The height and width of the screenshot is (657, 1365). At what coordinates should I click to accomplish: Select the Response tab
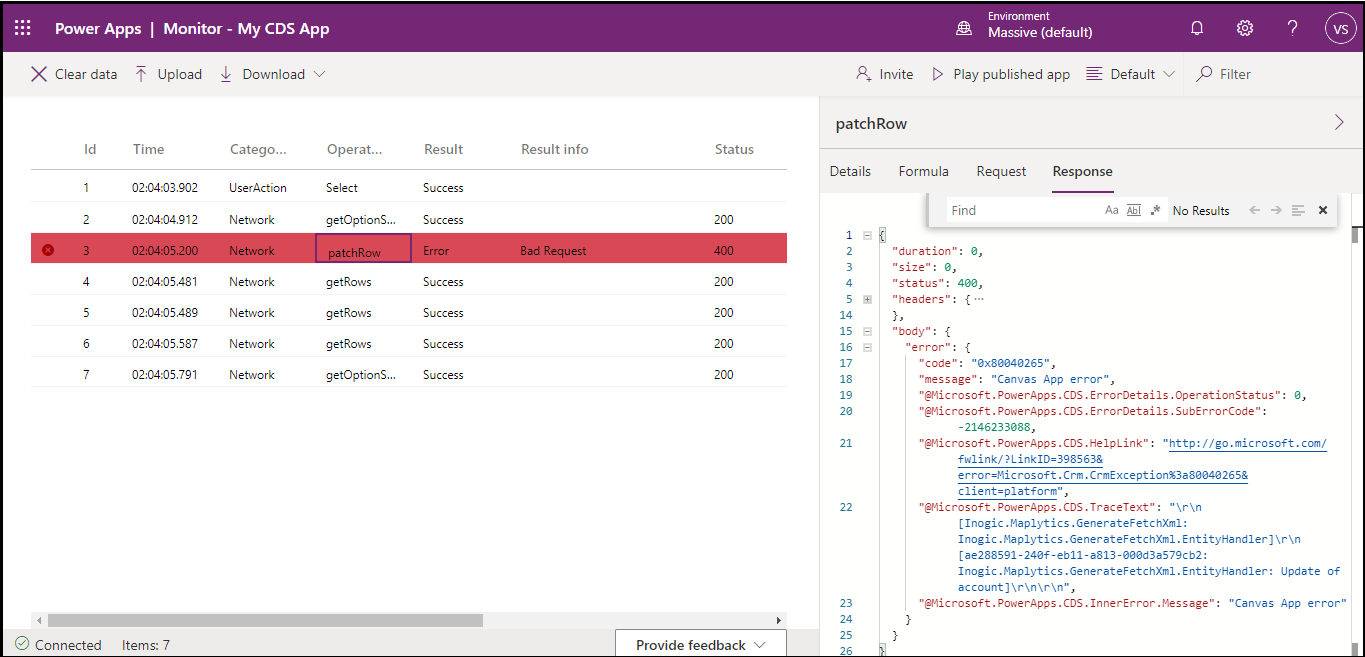coord(1082,171)
